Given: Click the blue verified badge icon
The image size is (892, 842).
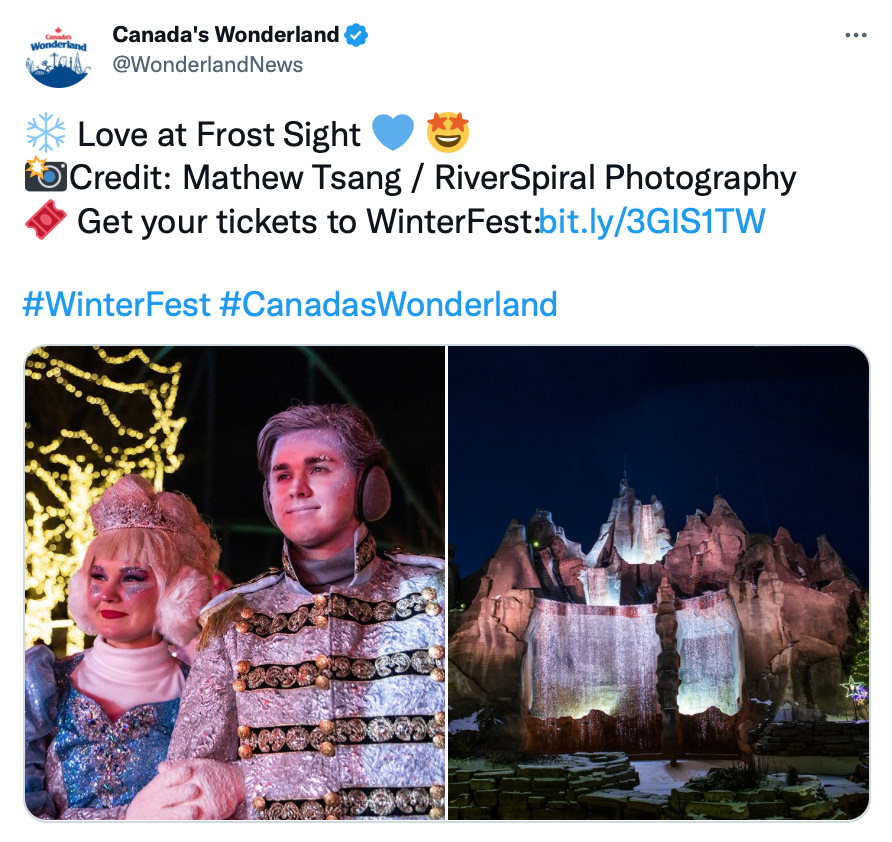Looking at the screenshot, I should 357,35.
